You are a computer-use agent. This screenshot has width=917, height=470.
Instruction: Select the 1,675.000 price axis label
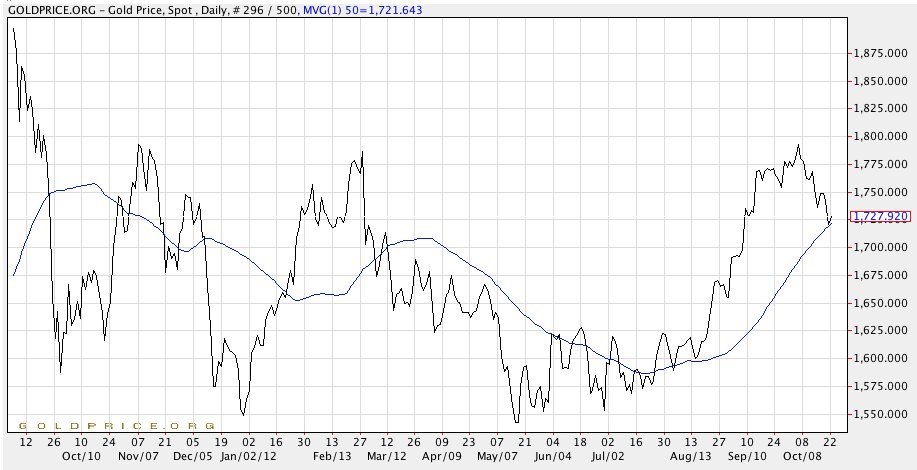pyautogui.click(x=881, y=275)
